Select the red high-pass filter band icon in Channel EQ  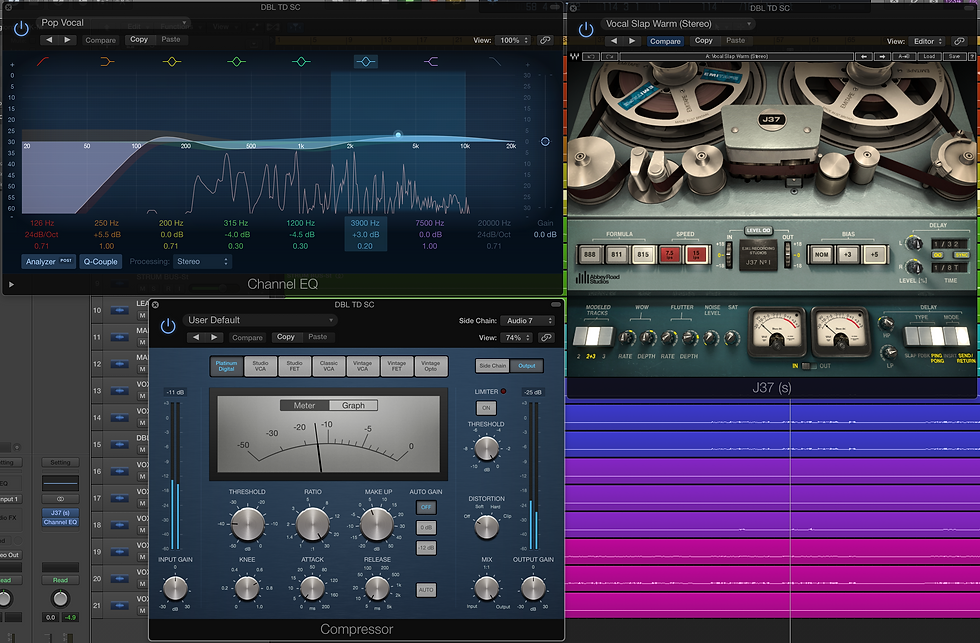[42, 61]
